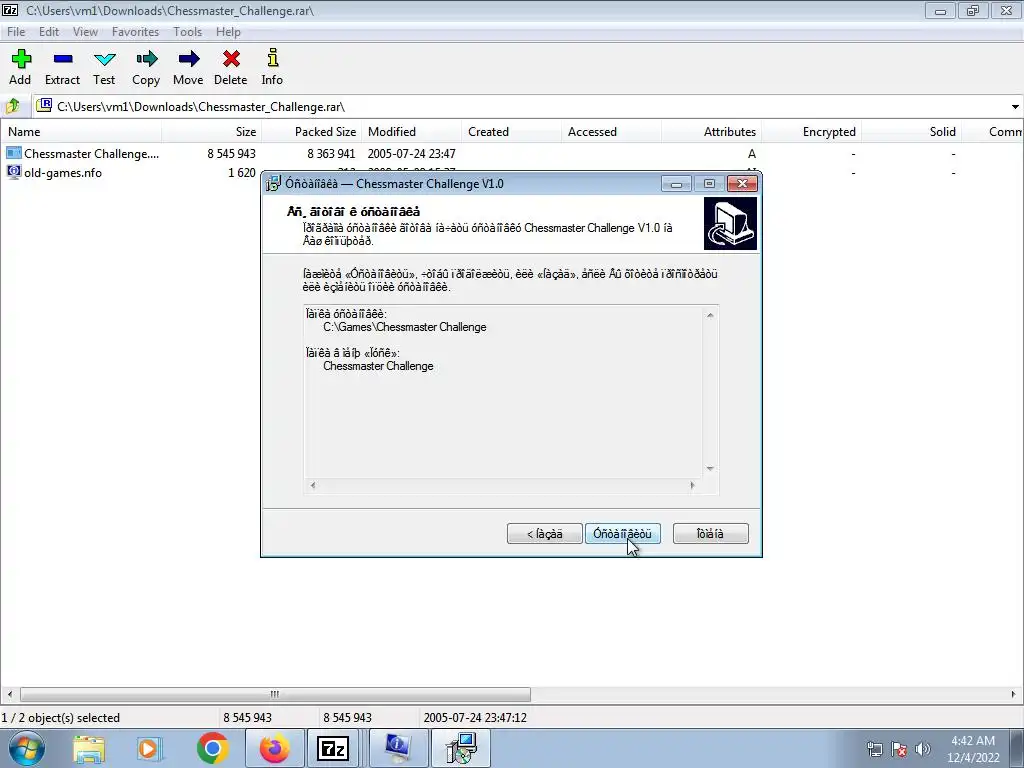Open Action Center flag tray icon
The height and width of the screenshot is (768, 1024).
[899, 749]
